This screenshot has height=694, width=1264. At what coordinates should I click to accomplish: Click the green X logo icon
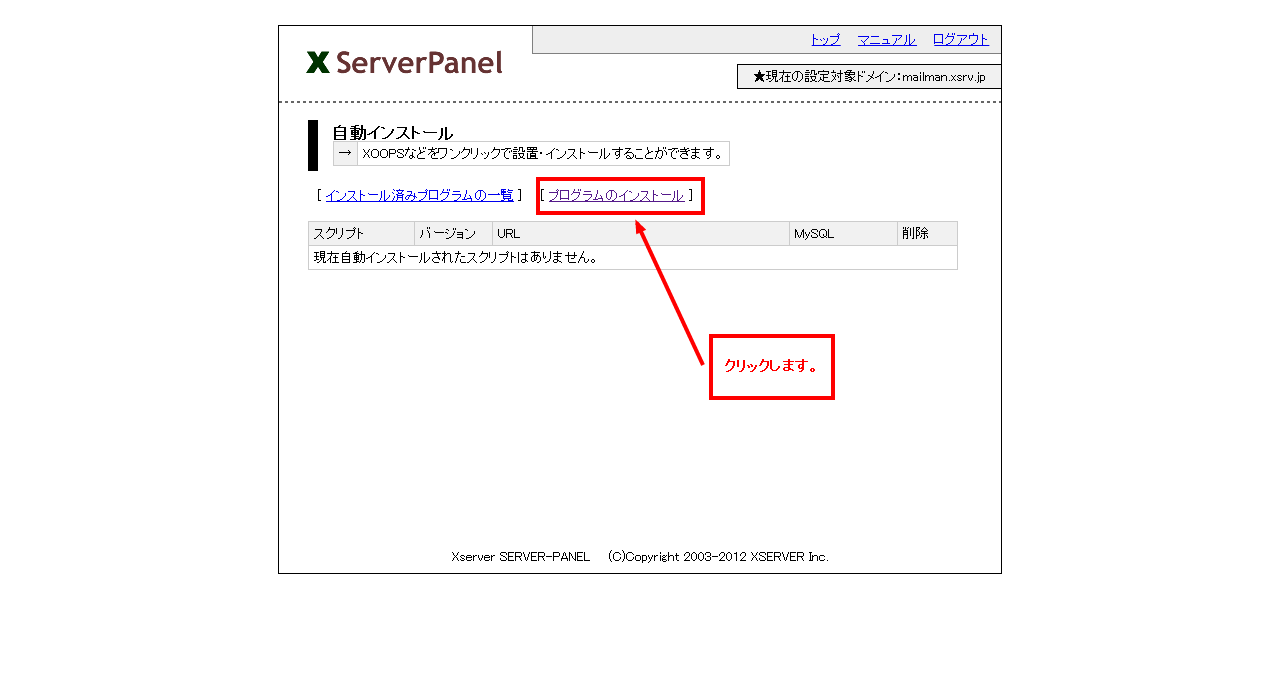click(318, 63)
